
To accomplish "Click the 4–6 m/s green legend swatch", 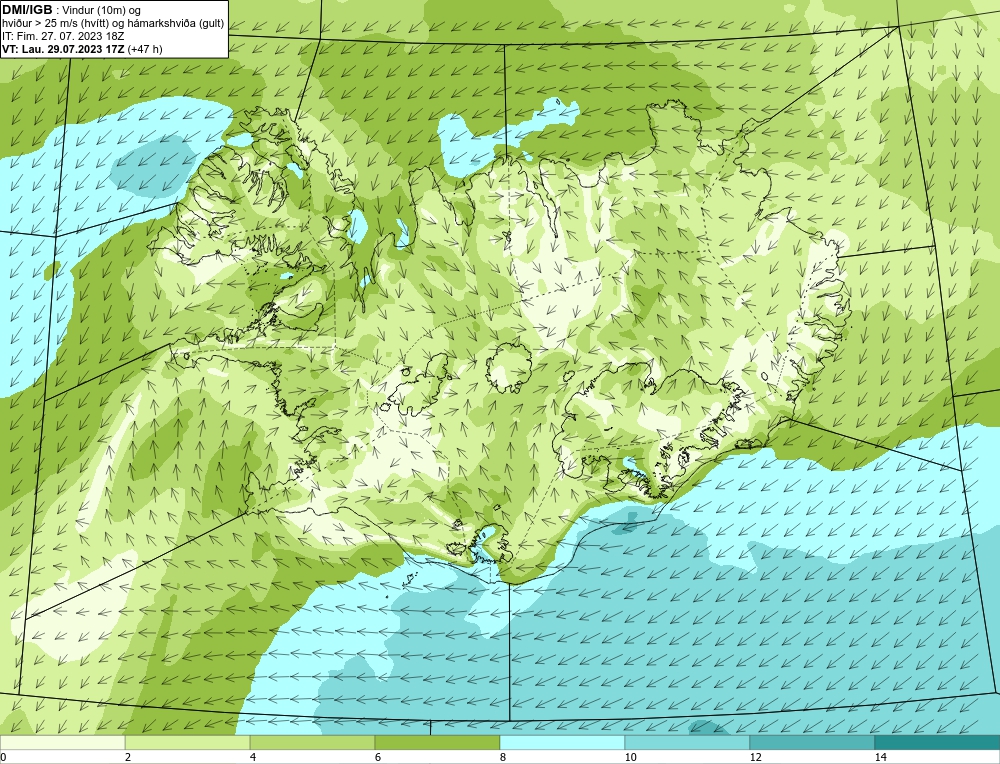I will [312, 742].
